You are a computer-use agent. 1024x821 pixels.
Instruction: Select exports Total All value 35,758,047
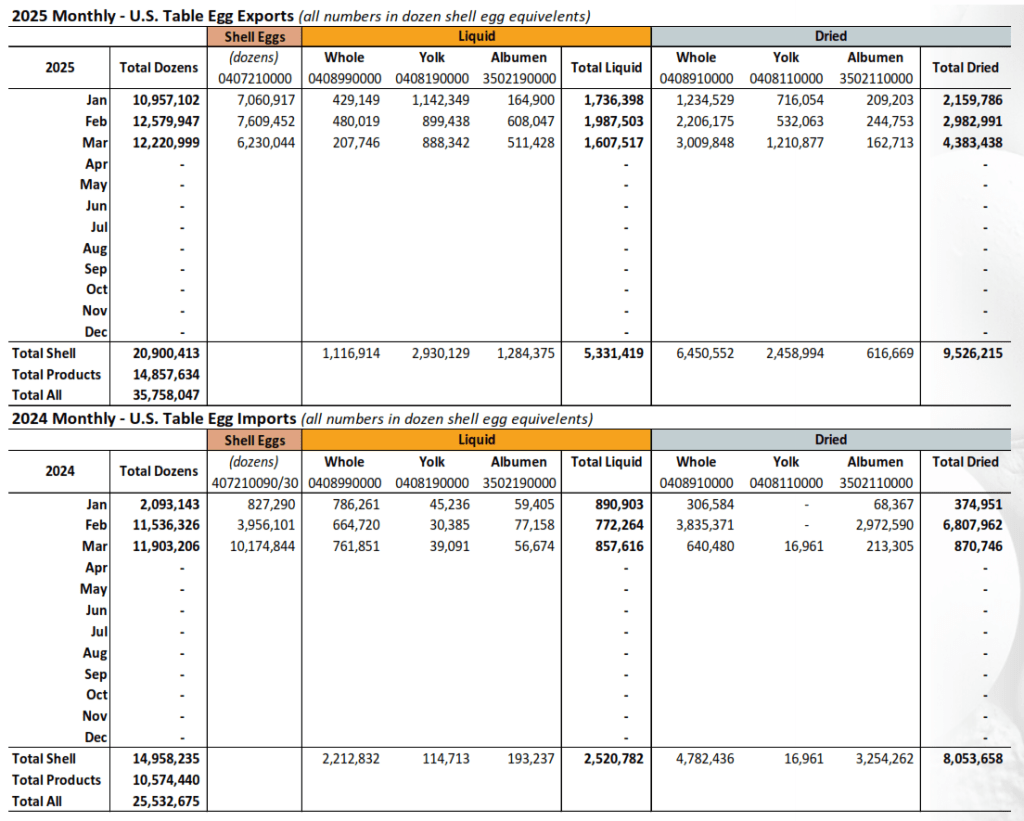click(x=166, y=395)
